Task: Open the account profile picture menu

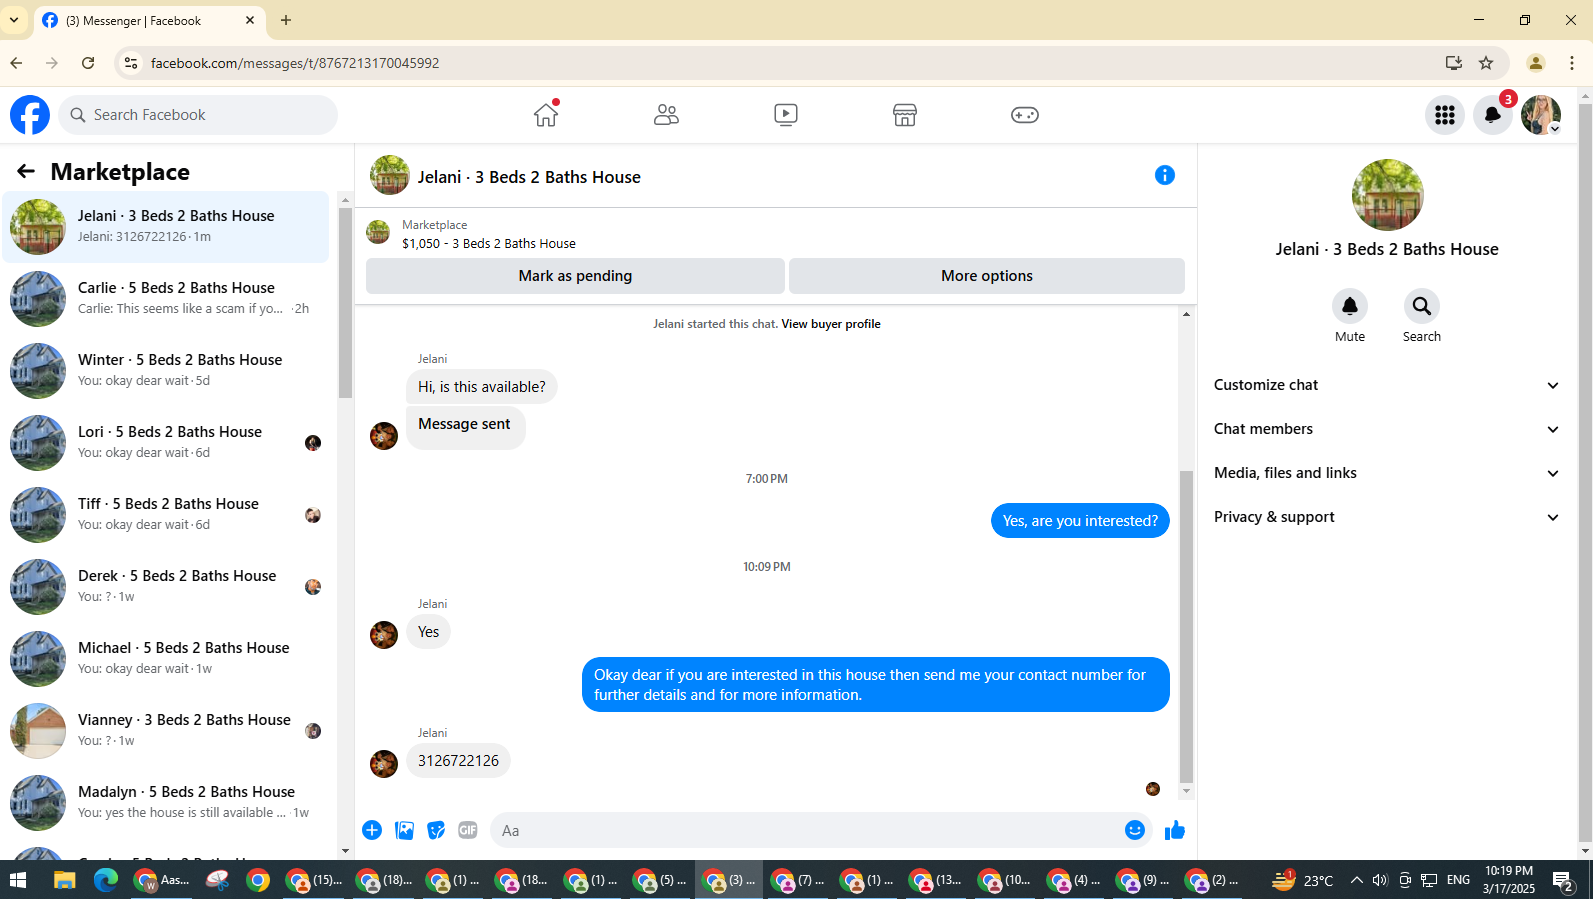Action: click(1541, 115)
